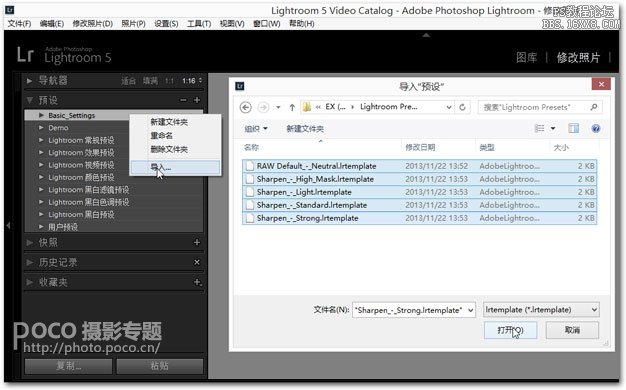Open the 设置(S) menu
Screen dimensions: 626x390
(x=166, y=24)
